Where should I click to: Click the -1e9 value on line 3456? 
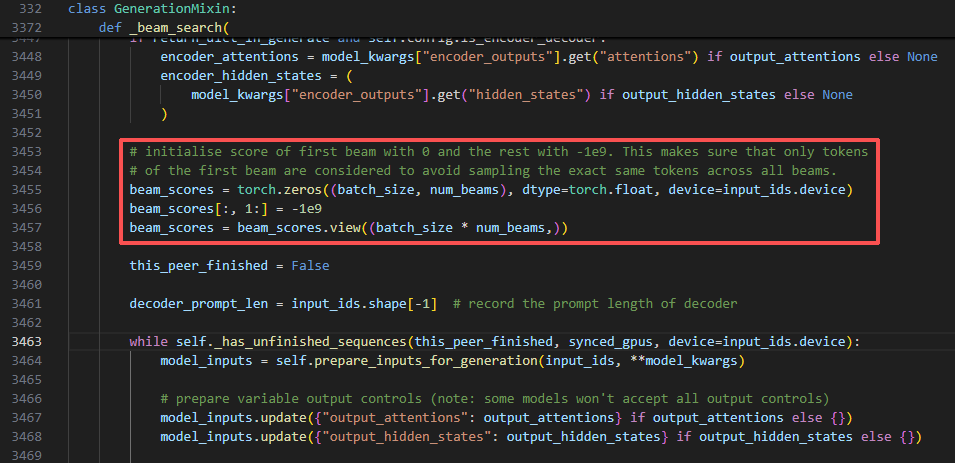point(306,208)
